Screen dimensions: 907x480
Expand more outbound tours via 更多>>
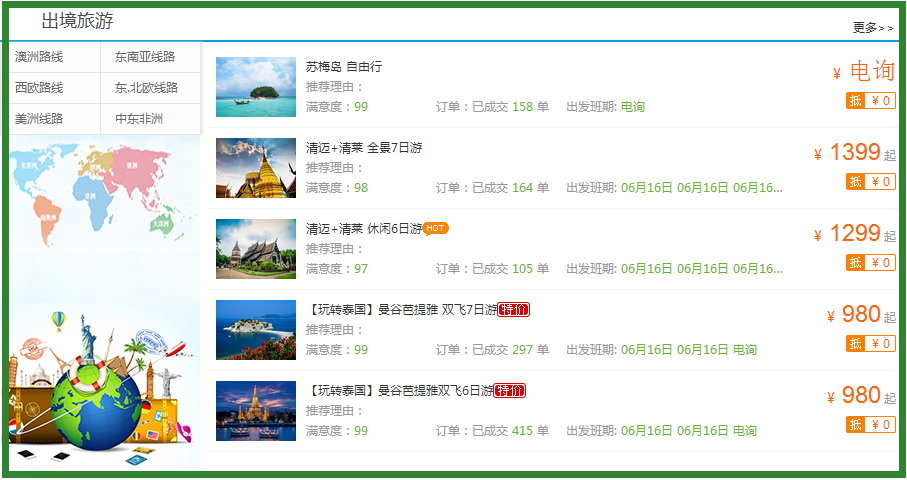[872, 28]
